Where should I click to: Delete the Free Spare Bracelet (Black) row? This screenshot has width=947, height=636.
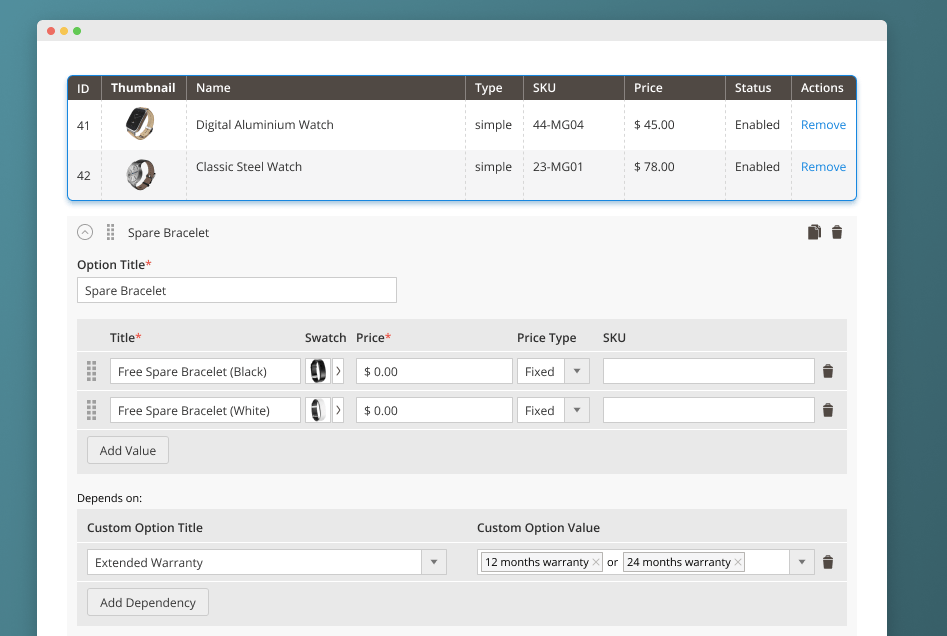pos(828,371)
